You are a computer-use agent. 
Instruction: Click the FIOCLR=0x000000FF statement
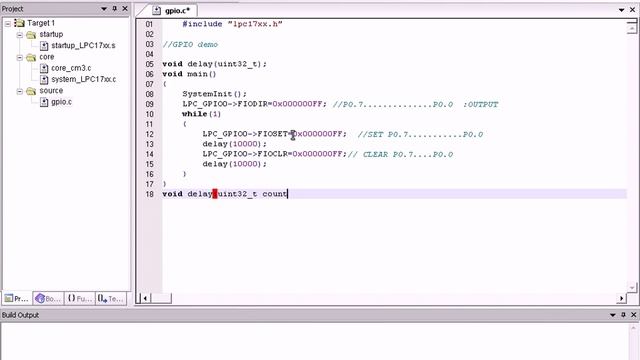[274, 154]
